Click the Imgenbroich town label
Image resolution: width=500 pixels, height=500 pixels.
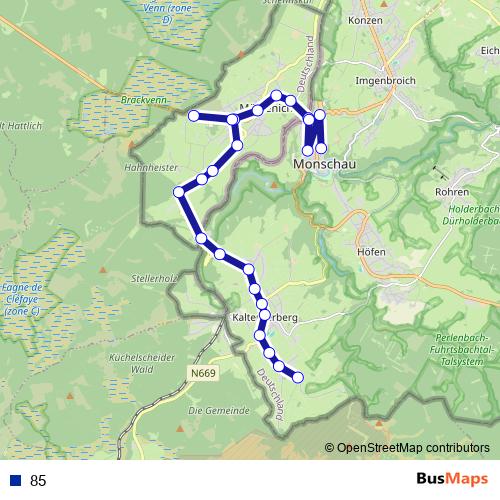[385, 81]
